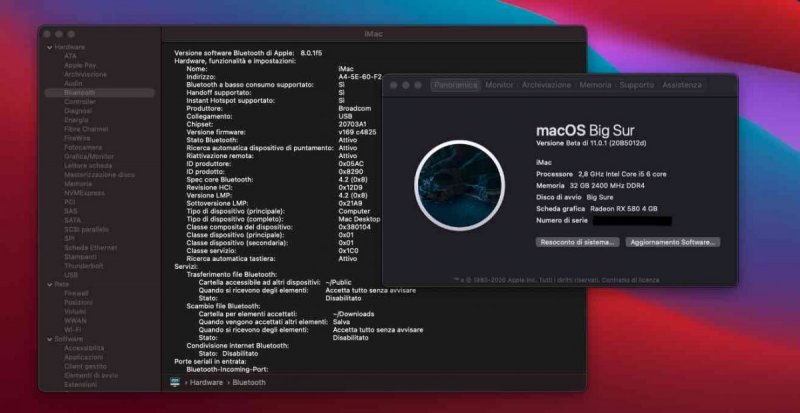The height and width of the screenshot is (413, 800).
Task: Select SCSI parallelo in the sidebar
Action: 86,230
